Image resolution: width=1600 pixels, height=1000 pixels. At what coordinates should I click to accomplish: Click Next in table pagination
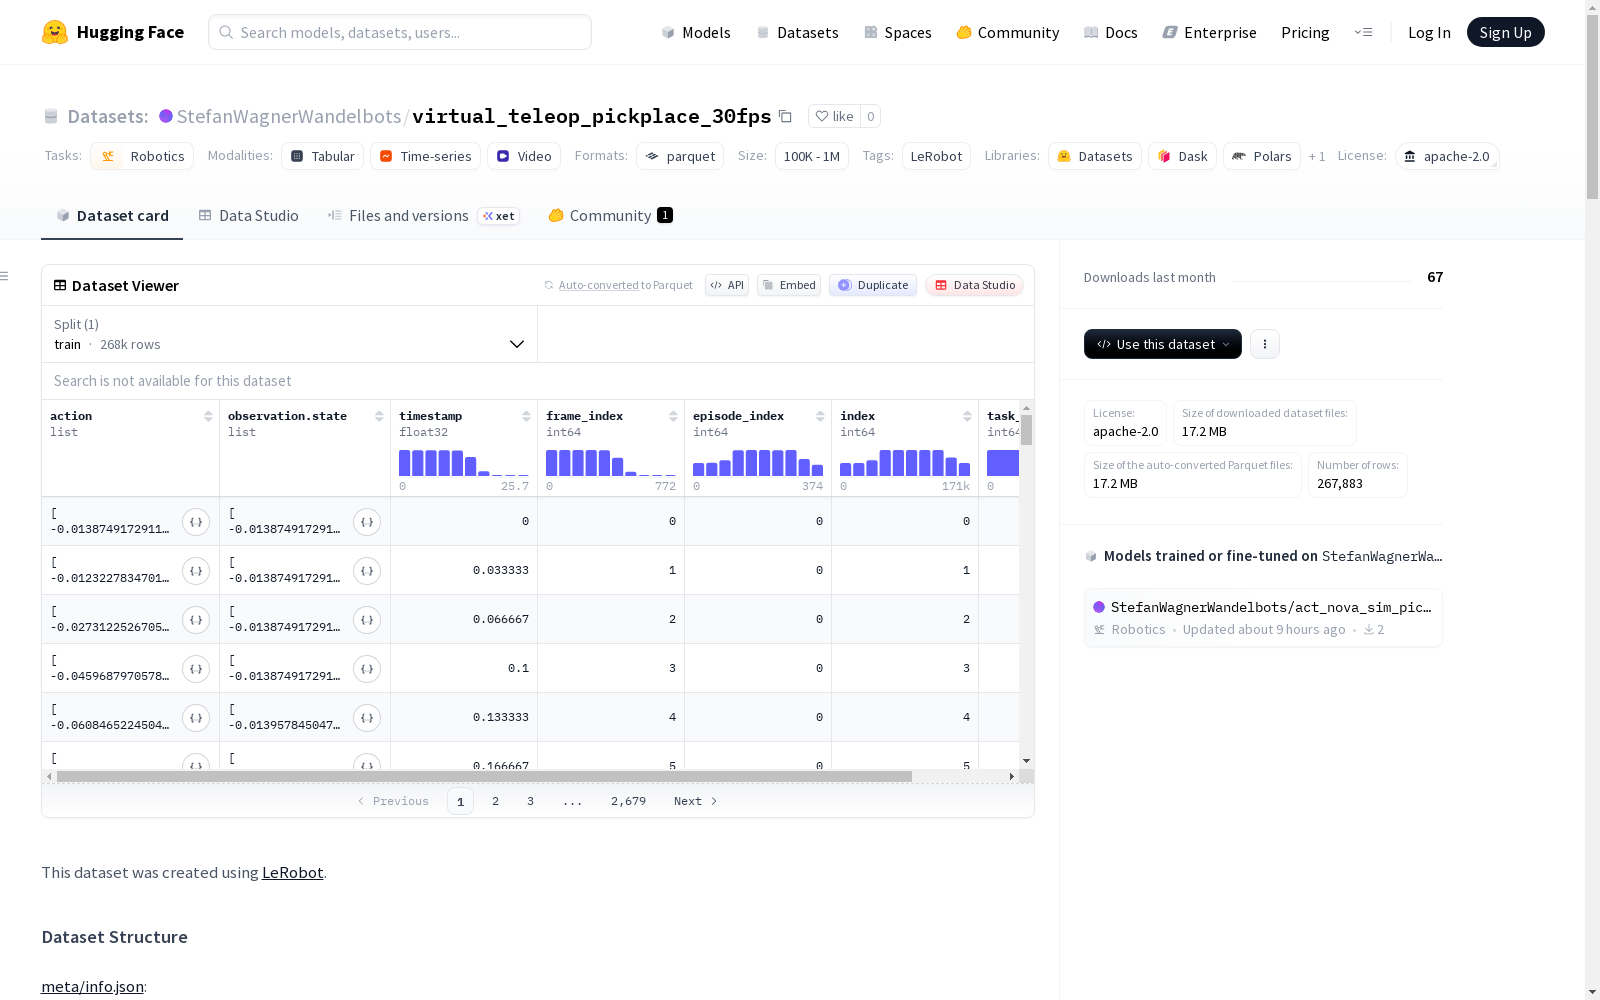pyautogui.click(x=696, y=801)
